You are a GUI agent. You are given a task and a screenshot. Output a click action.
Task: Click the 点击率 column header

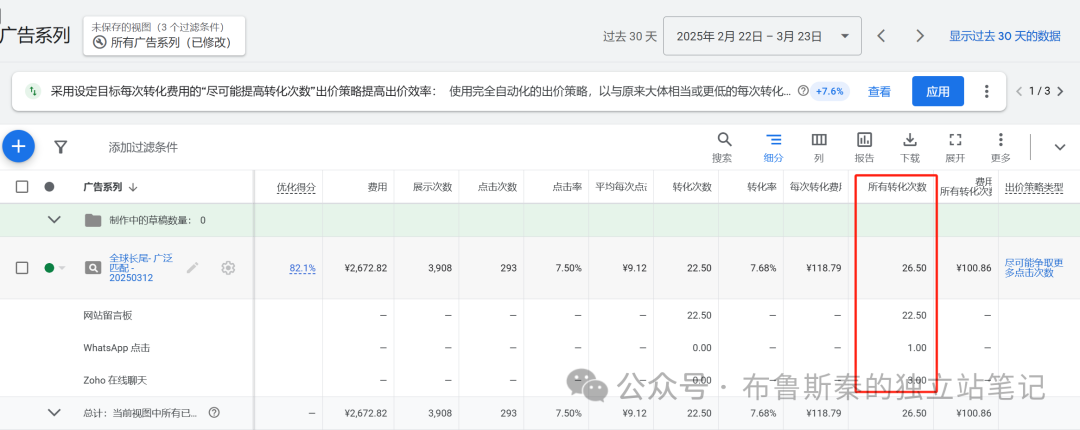(567, 187)
